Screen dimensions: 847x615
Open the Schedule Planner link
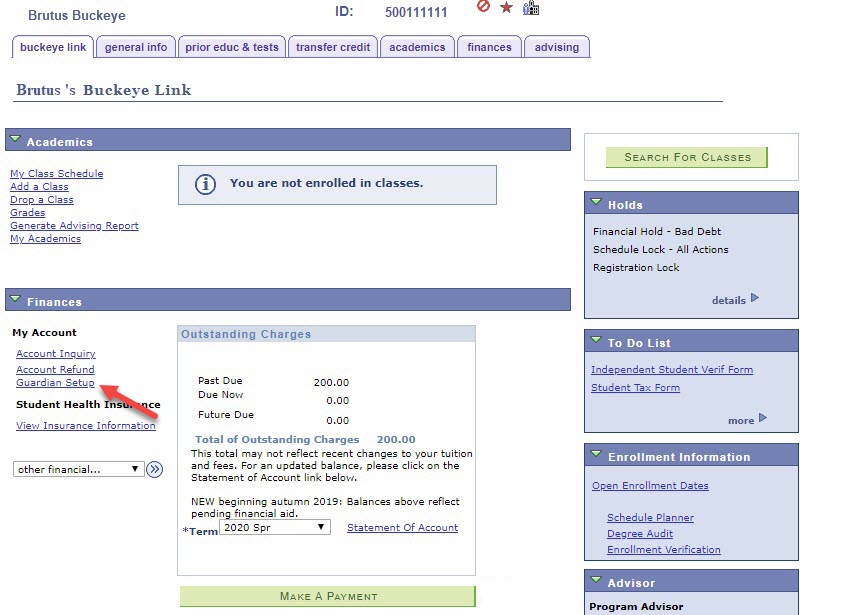click(x=650, y=517)
